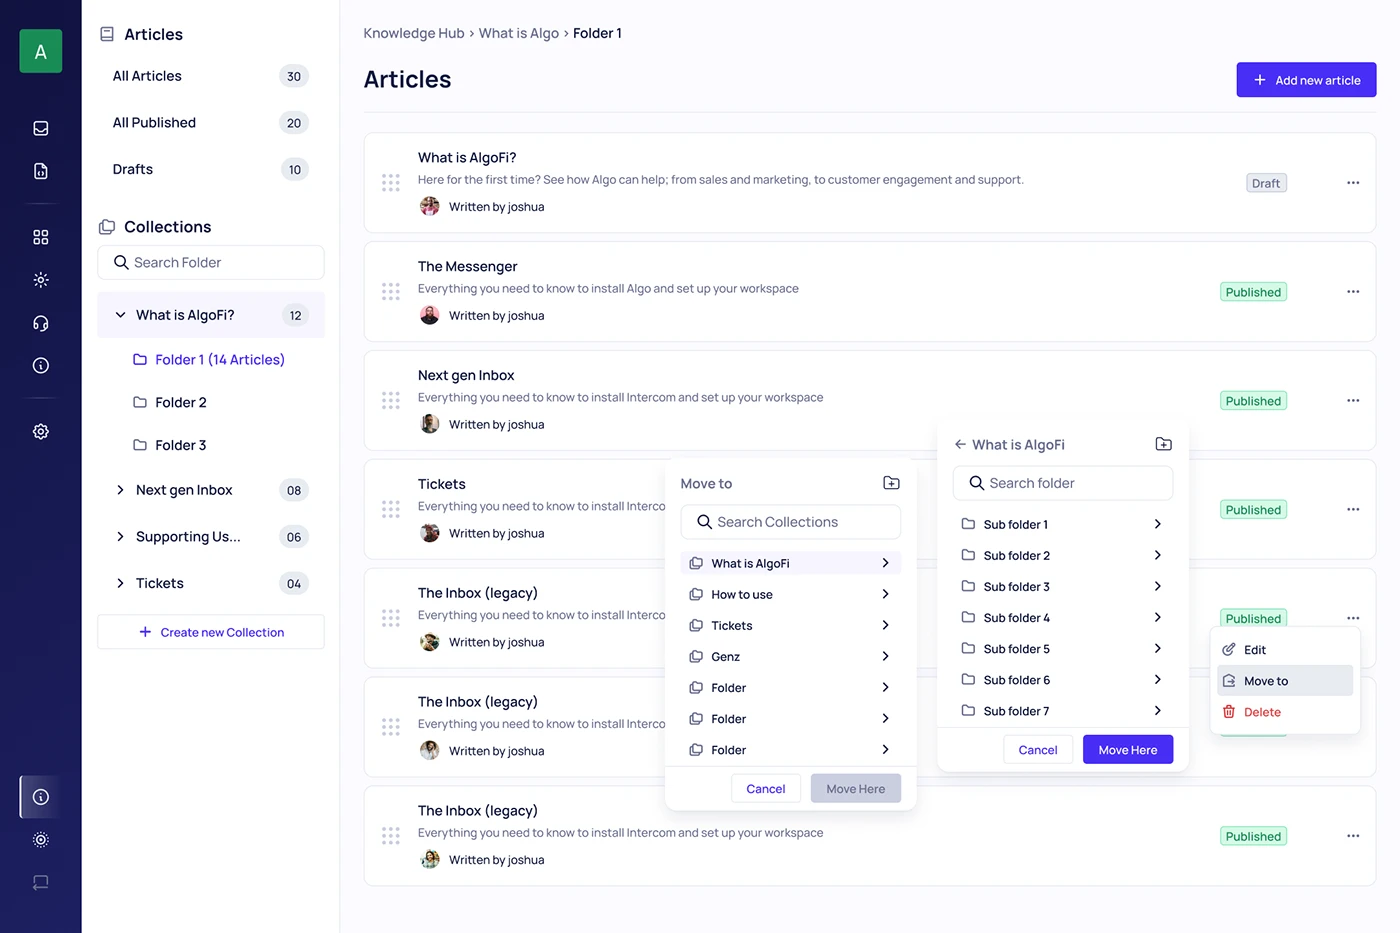Cancel in the Move to panel

coord(766,789)
